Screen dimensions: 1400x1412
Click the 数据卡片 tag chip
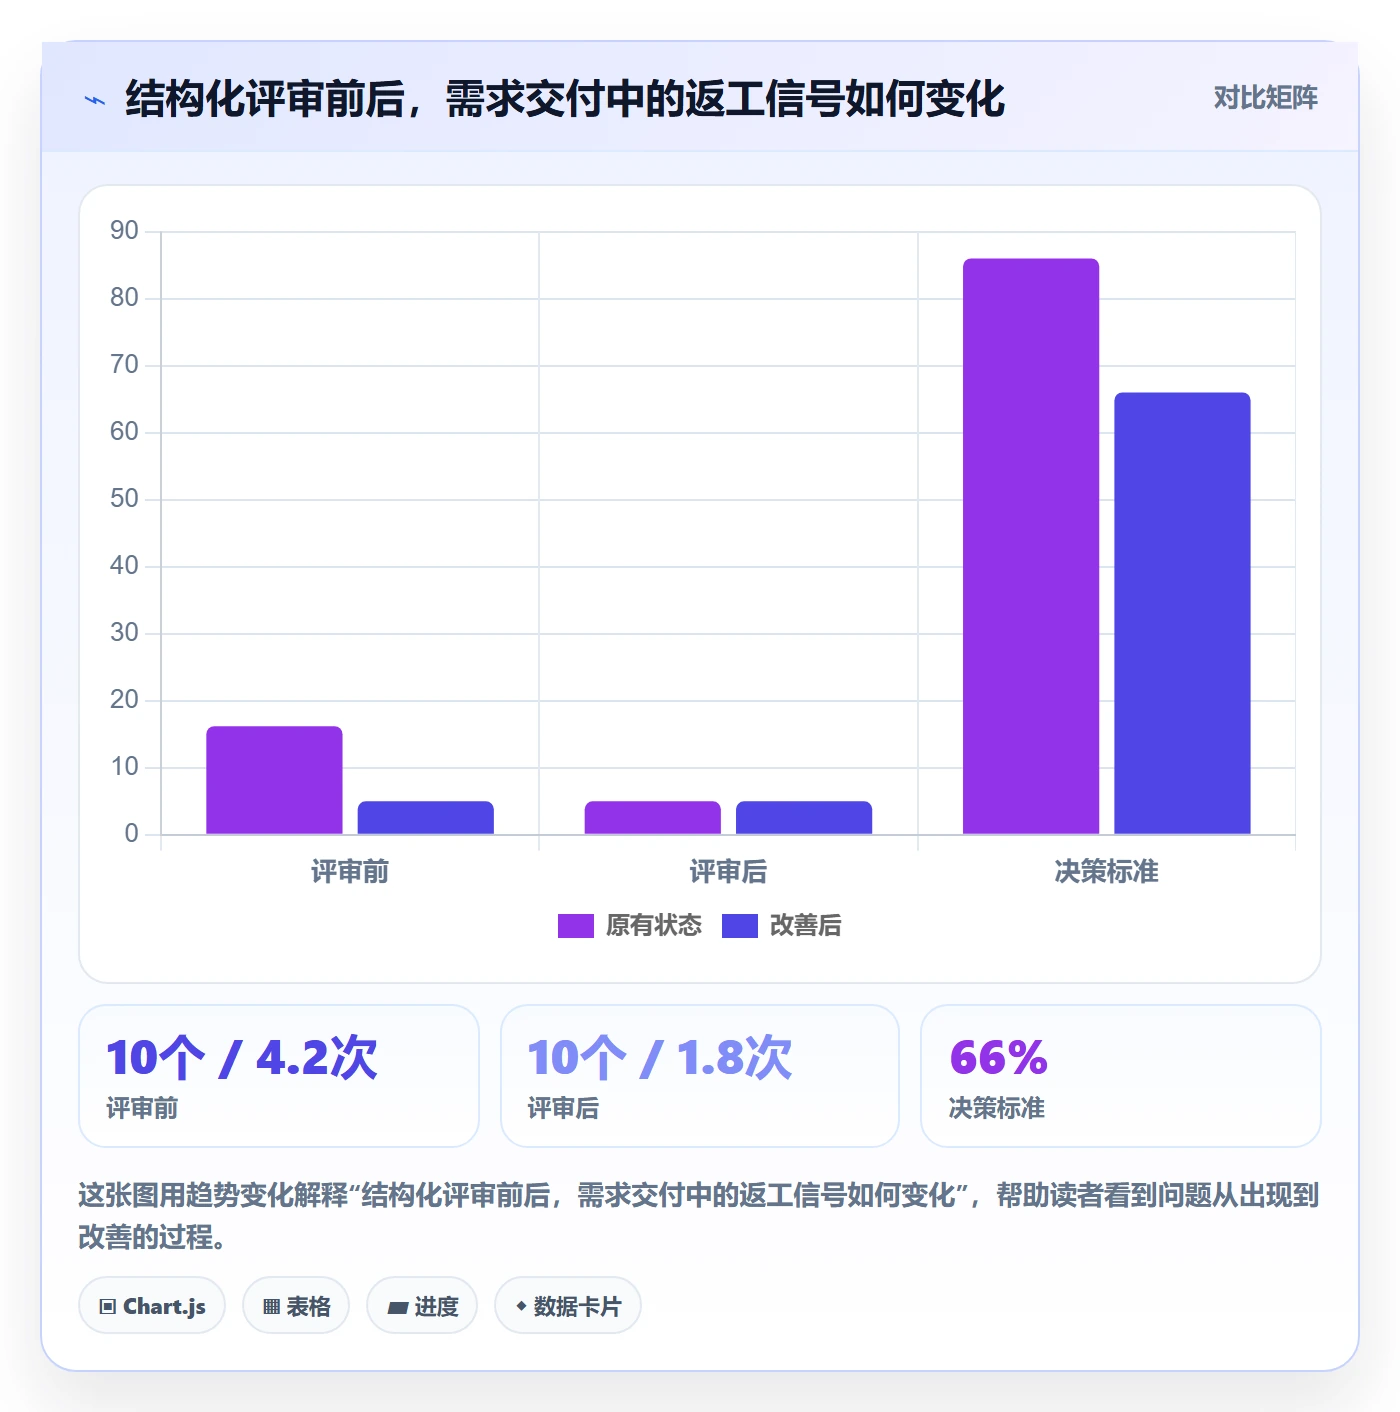[568, 1305]
